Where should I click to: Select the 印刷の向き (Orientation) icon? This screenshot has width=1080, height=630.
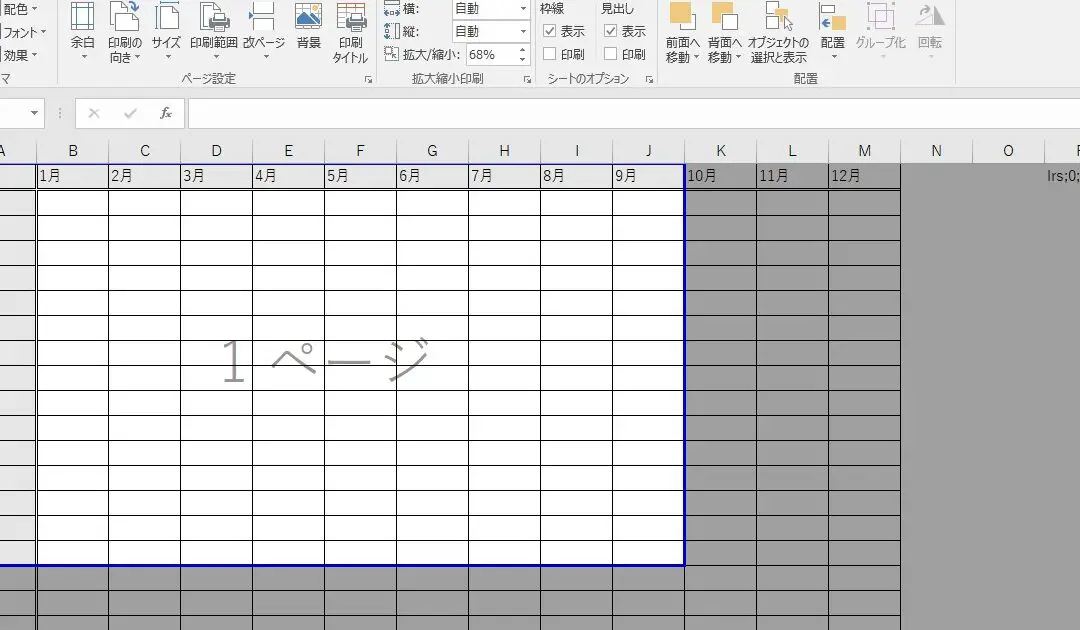tap(124, 30)
